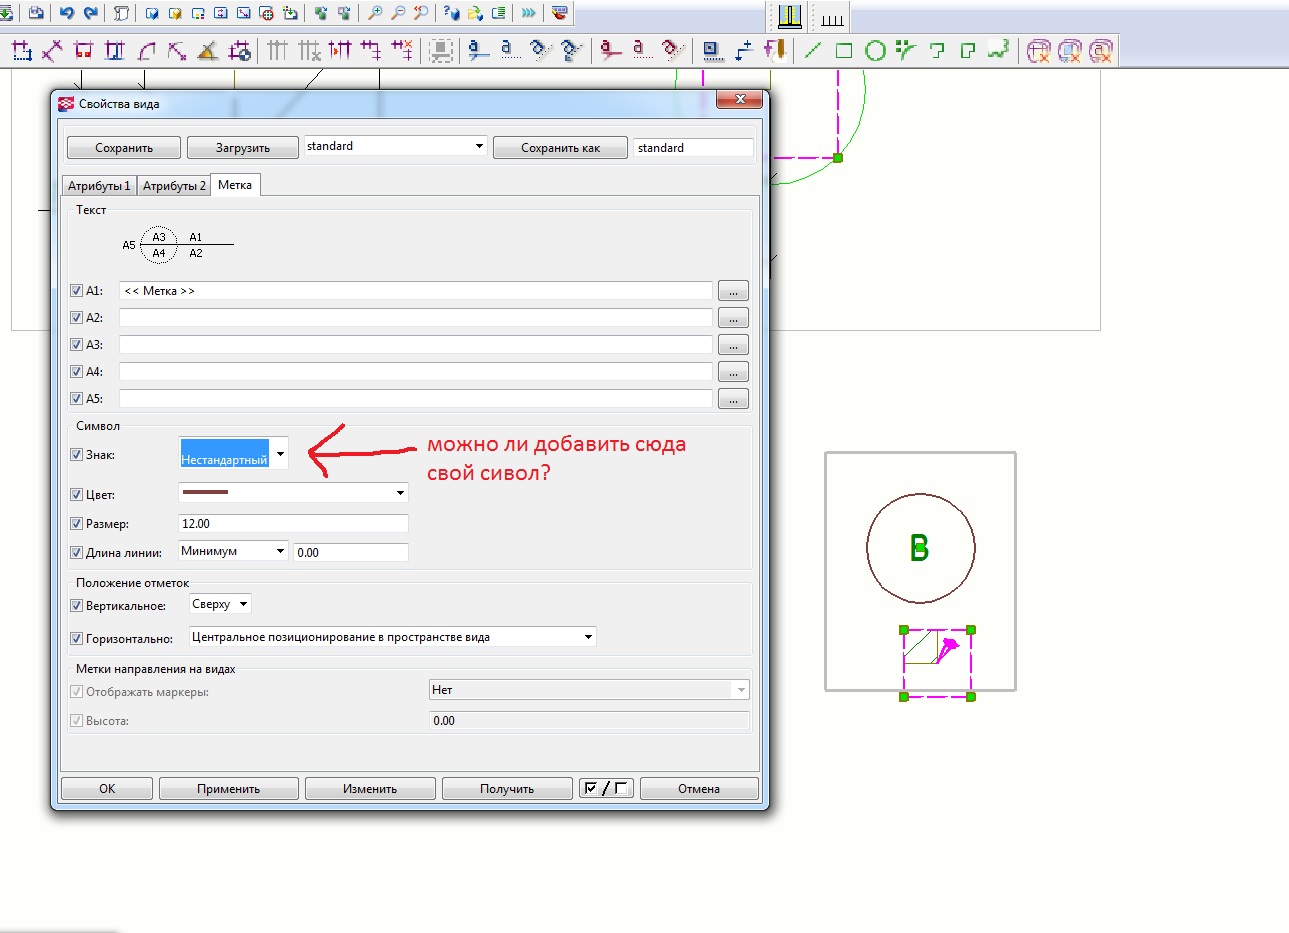
Task: Open the Цвет color selector
Action: pyautogui.click(x=400, y=493)
